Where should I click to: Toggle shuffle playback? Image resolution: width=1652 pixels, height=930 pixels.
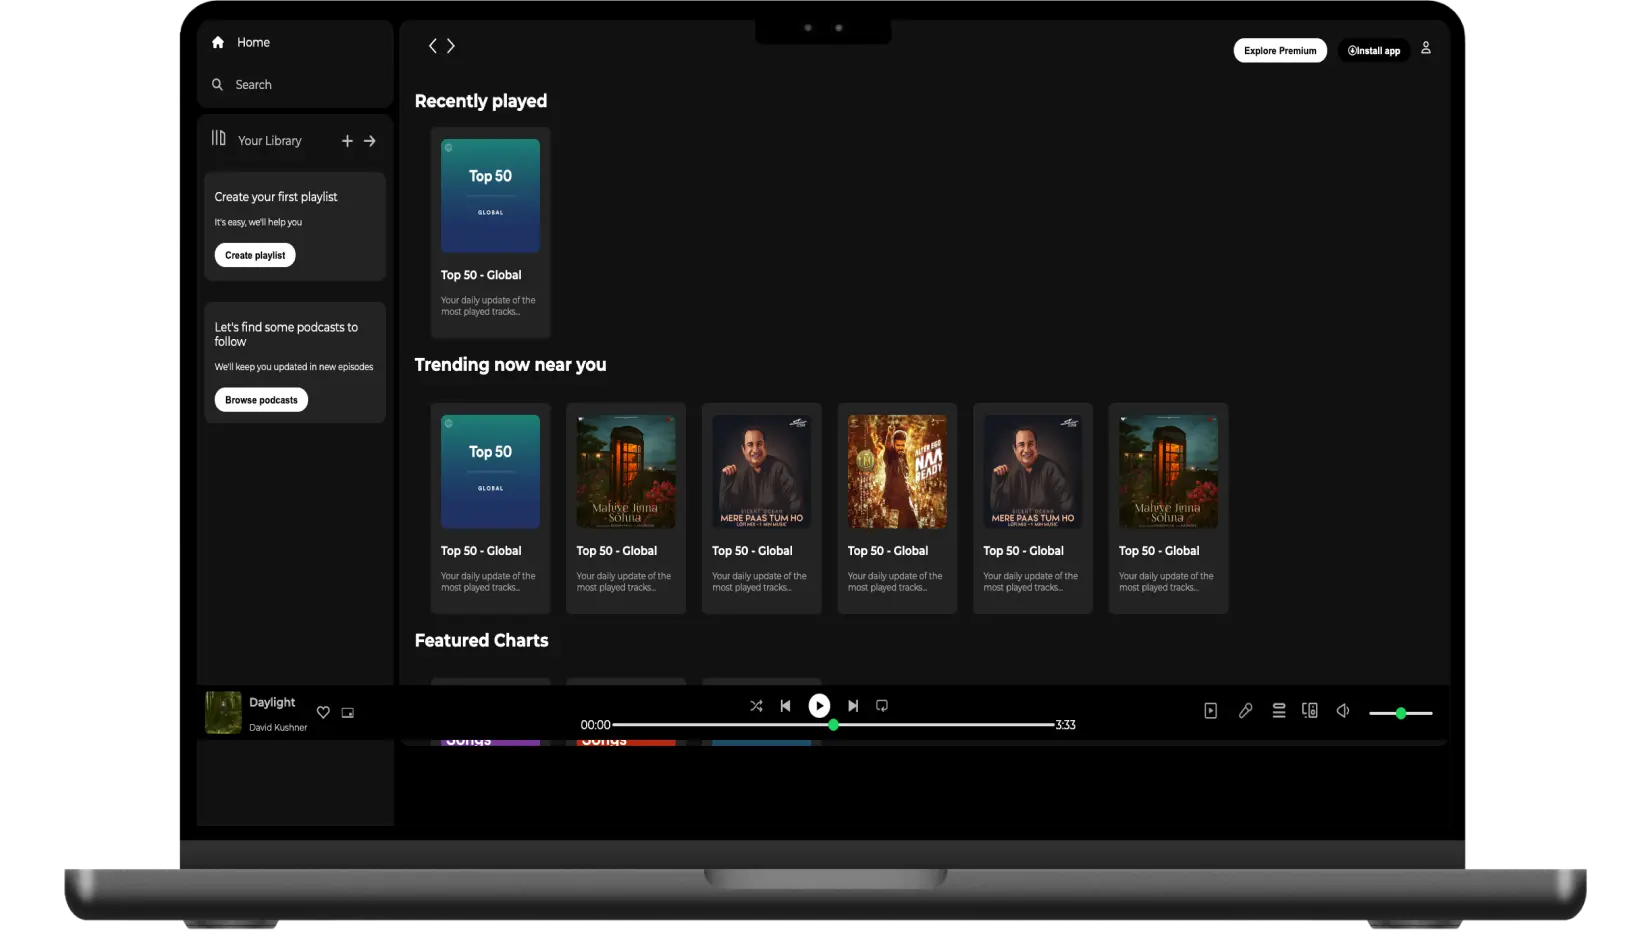coord(756,706)
